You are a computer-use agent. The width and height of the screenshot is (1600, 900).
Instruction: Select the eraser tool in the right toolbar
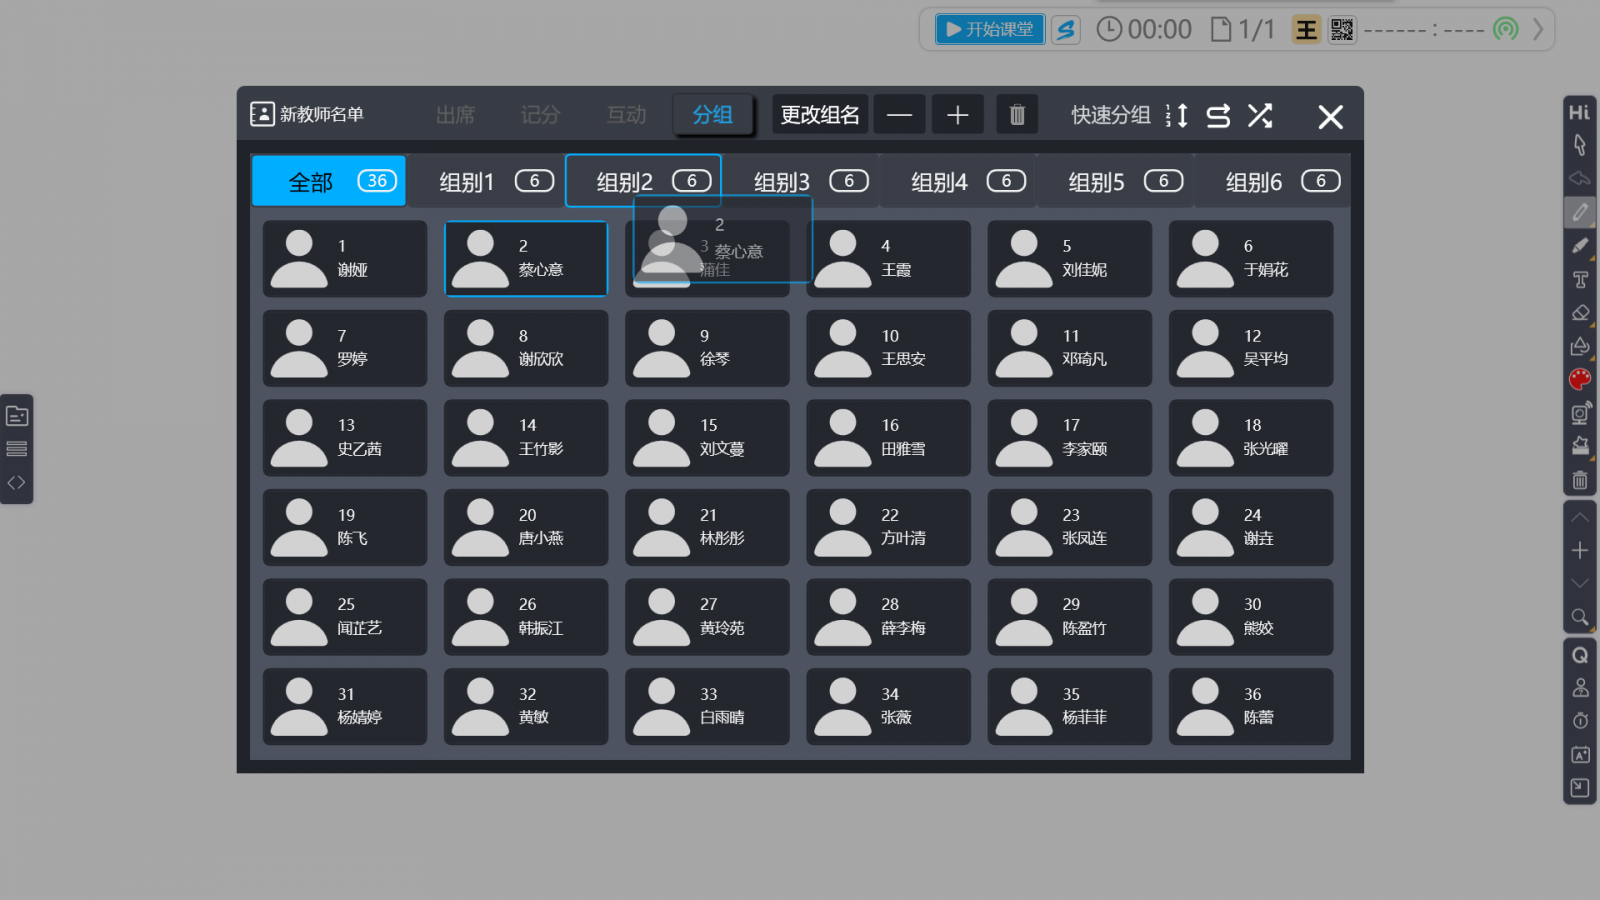pyautogui.click(x=1580, y=313)
